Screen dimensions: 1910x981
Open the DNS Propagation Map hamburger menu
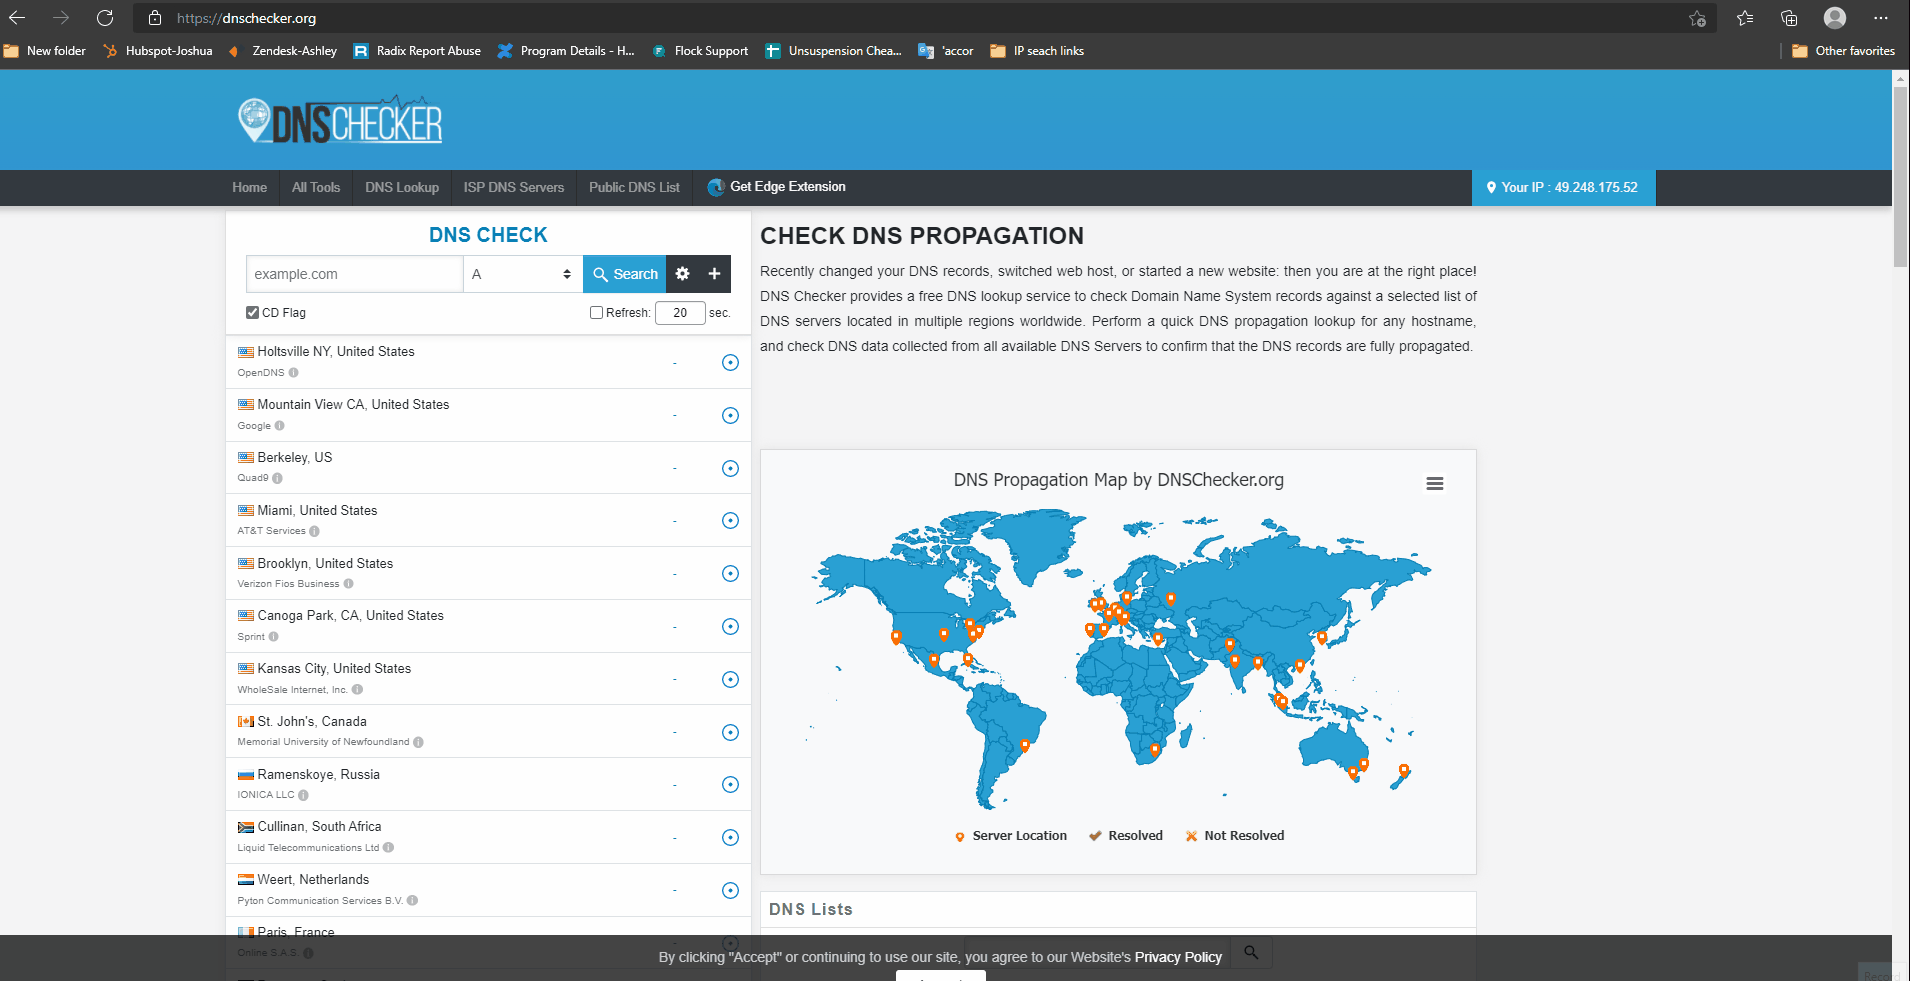click(1434, 483)
